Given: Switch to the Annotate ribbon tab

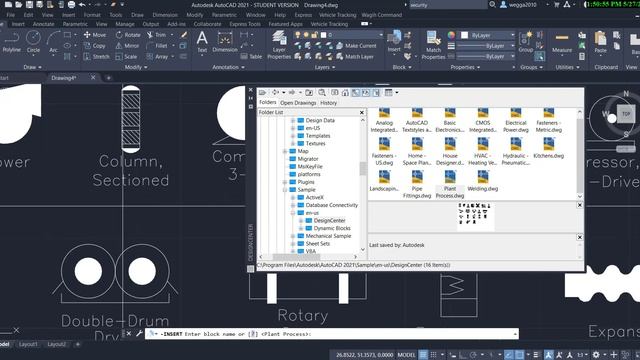Looking at the screenshot, I should coord(43,24).
